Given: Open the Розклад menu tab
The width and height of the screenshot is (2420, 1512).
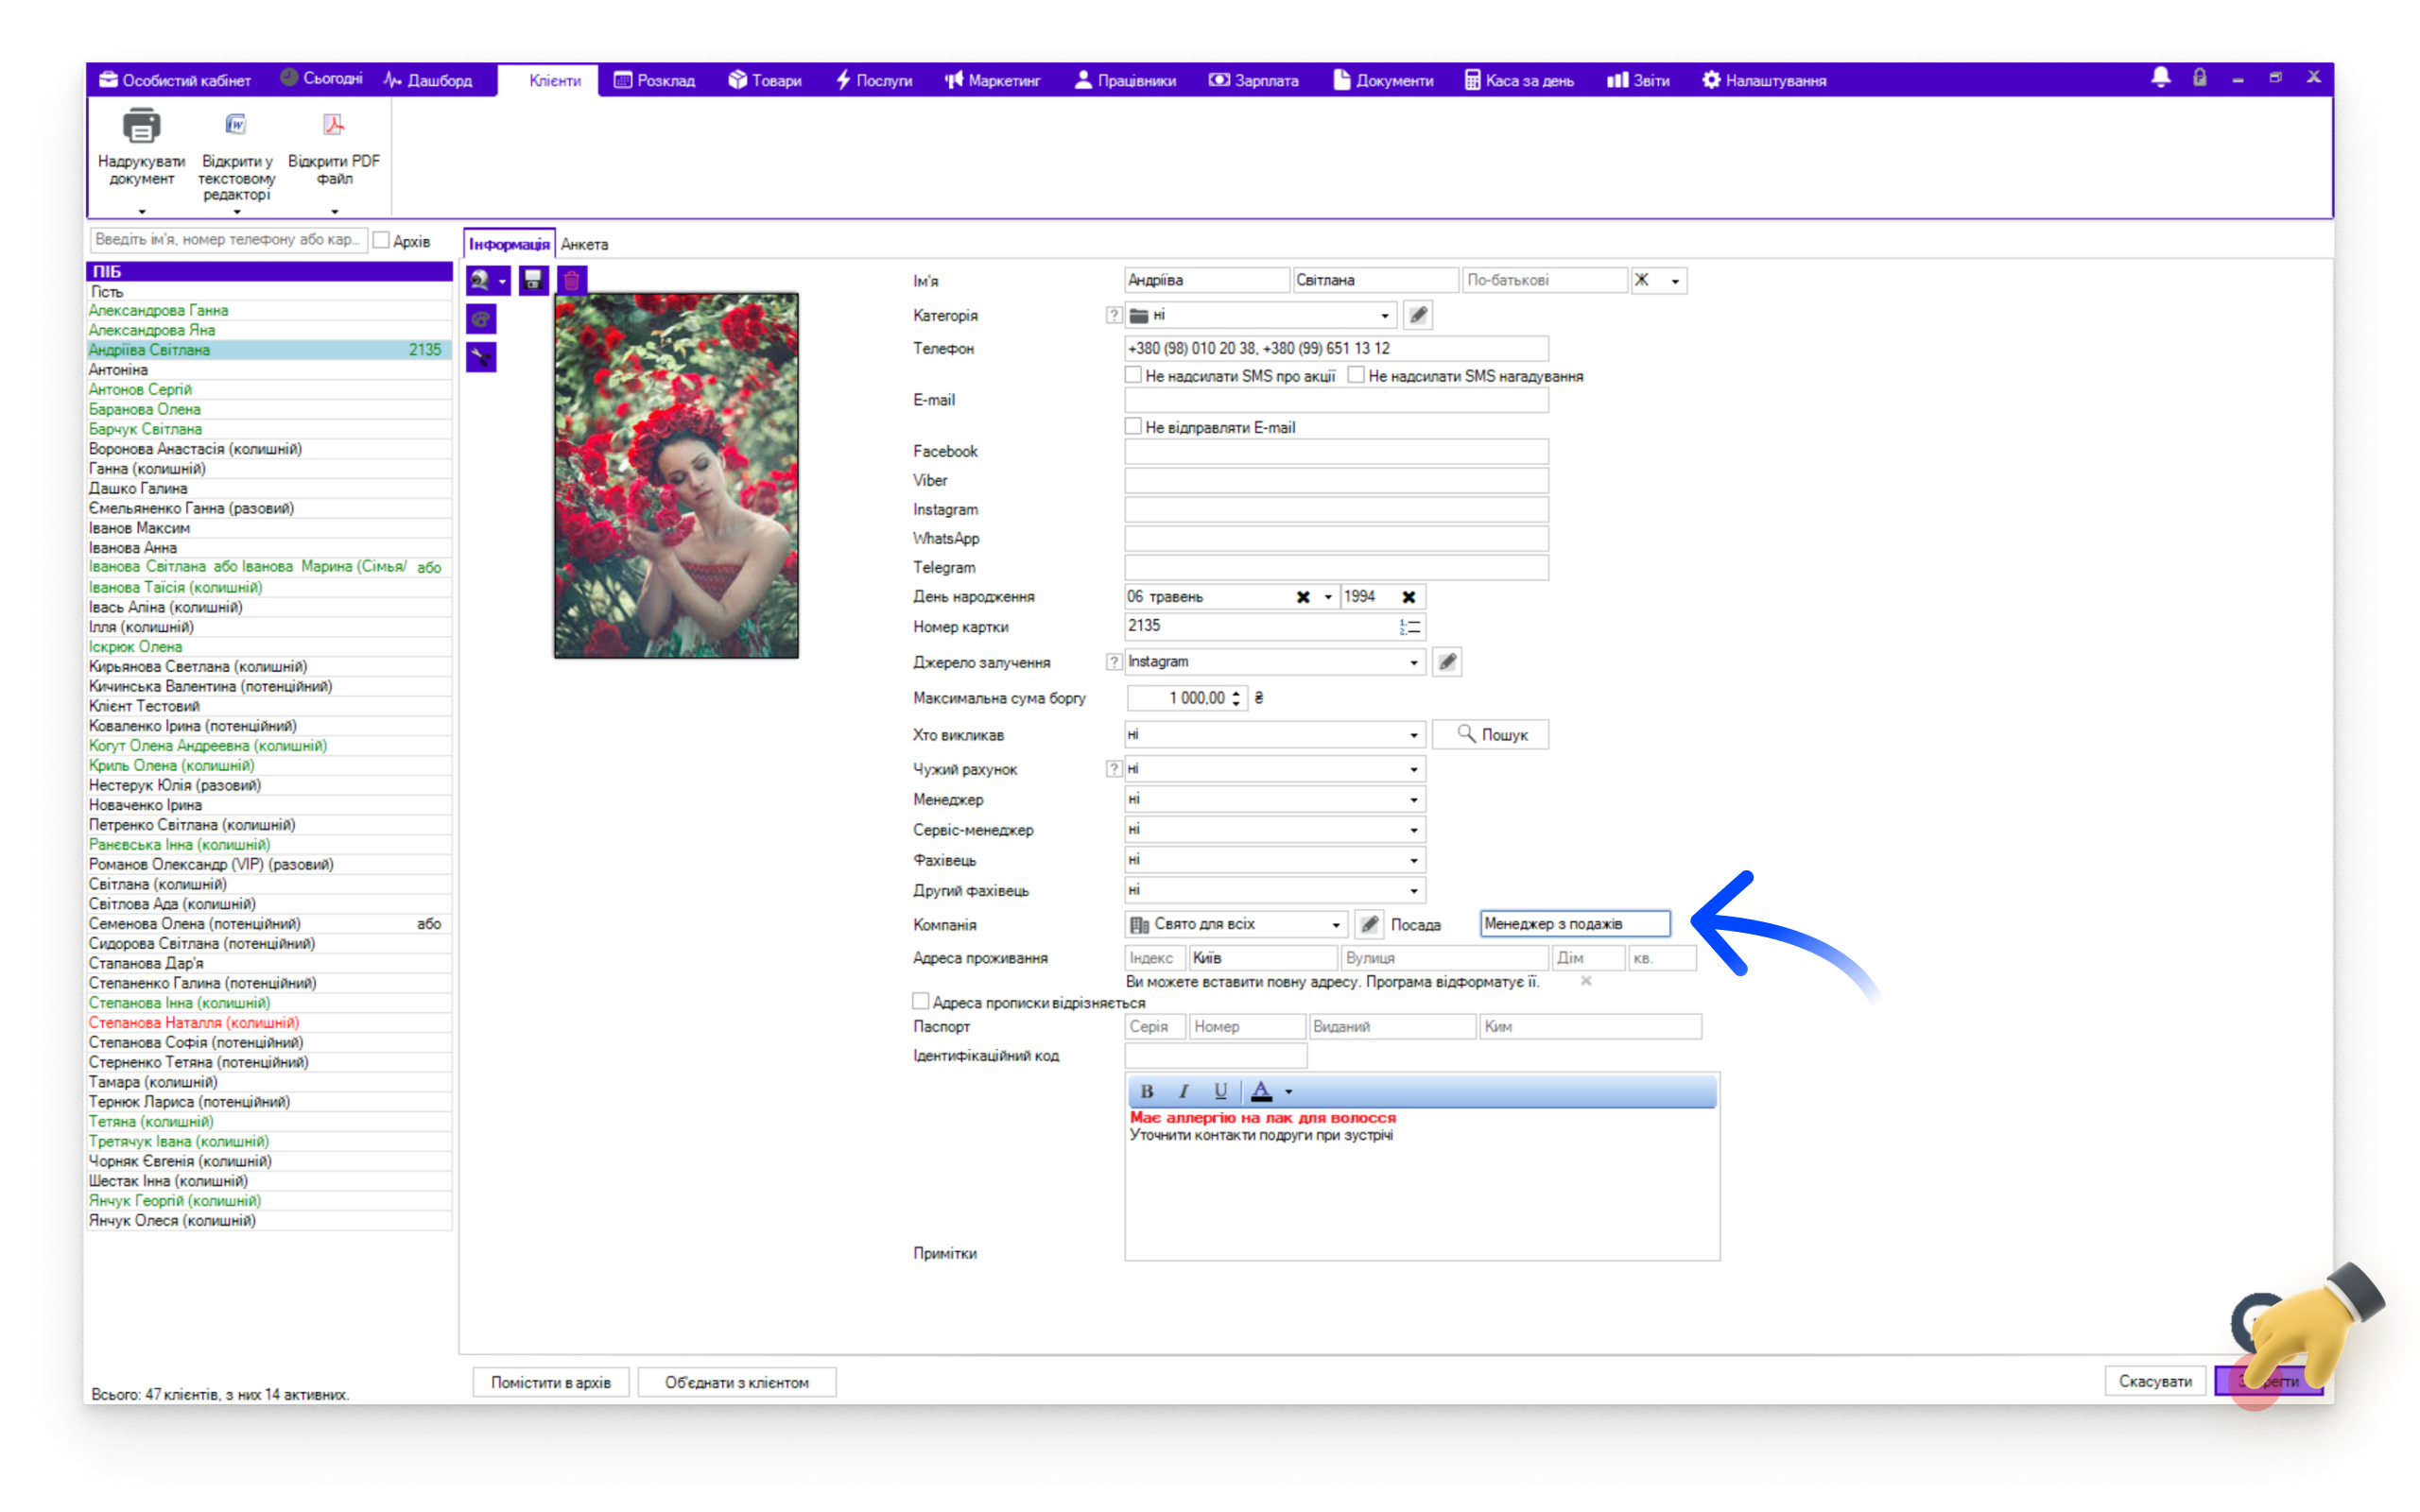Looking at the screenshot, I should point(654,80).
